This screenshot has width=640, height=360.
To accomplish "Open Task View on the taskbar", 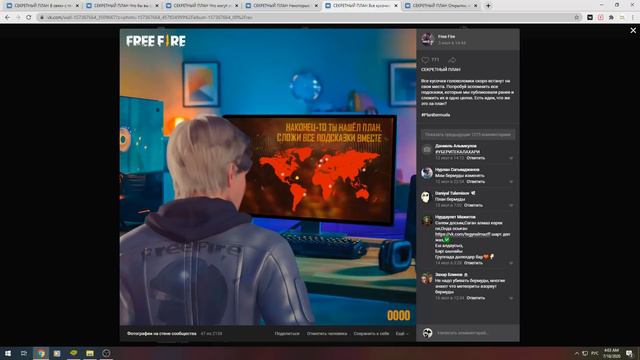I will 24,353.
